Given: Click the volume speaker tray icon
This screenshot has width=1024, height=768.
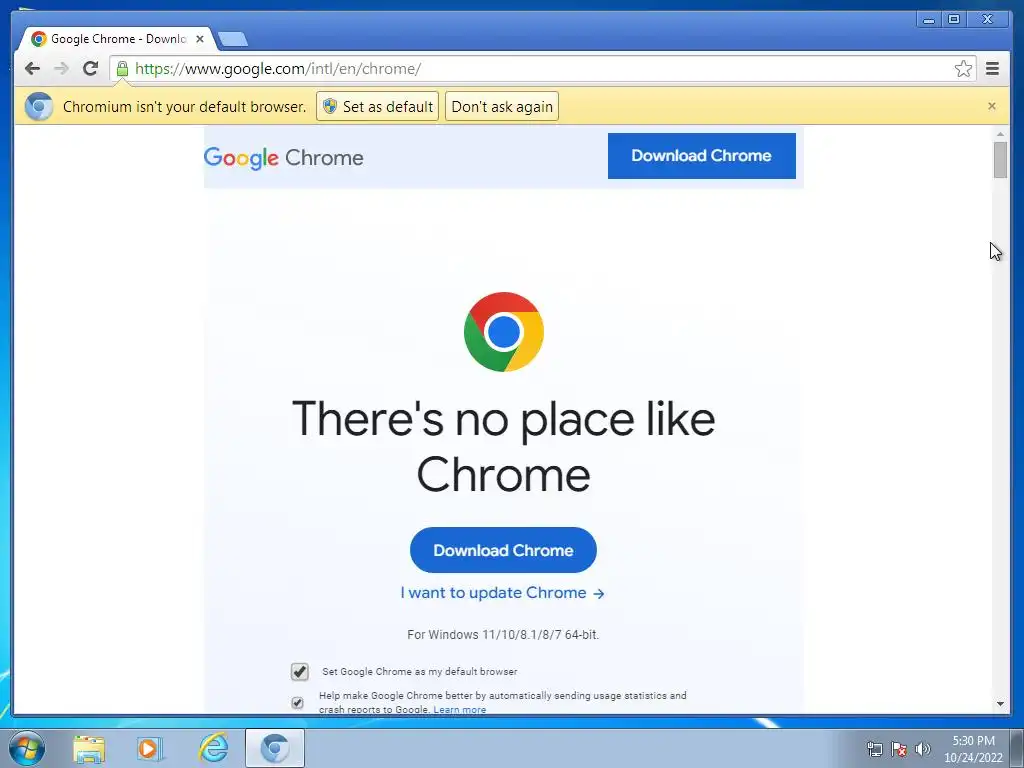Looking at the screenshot, I should (923, 749).
